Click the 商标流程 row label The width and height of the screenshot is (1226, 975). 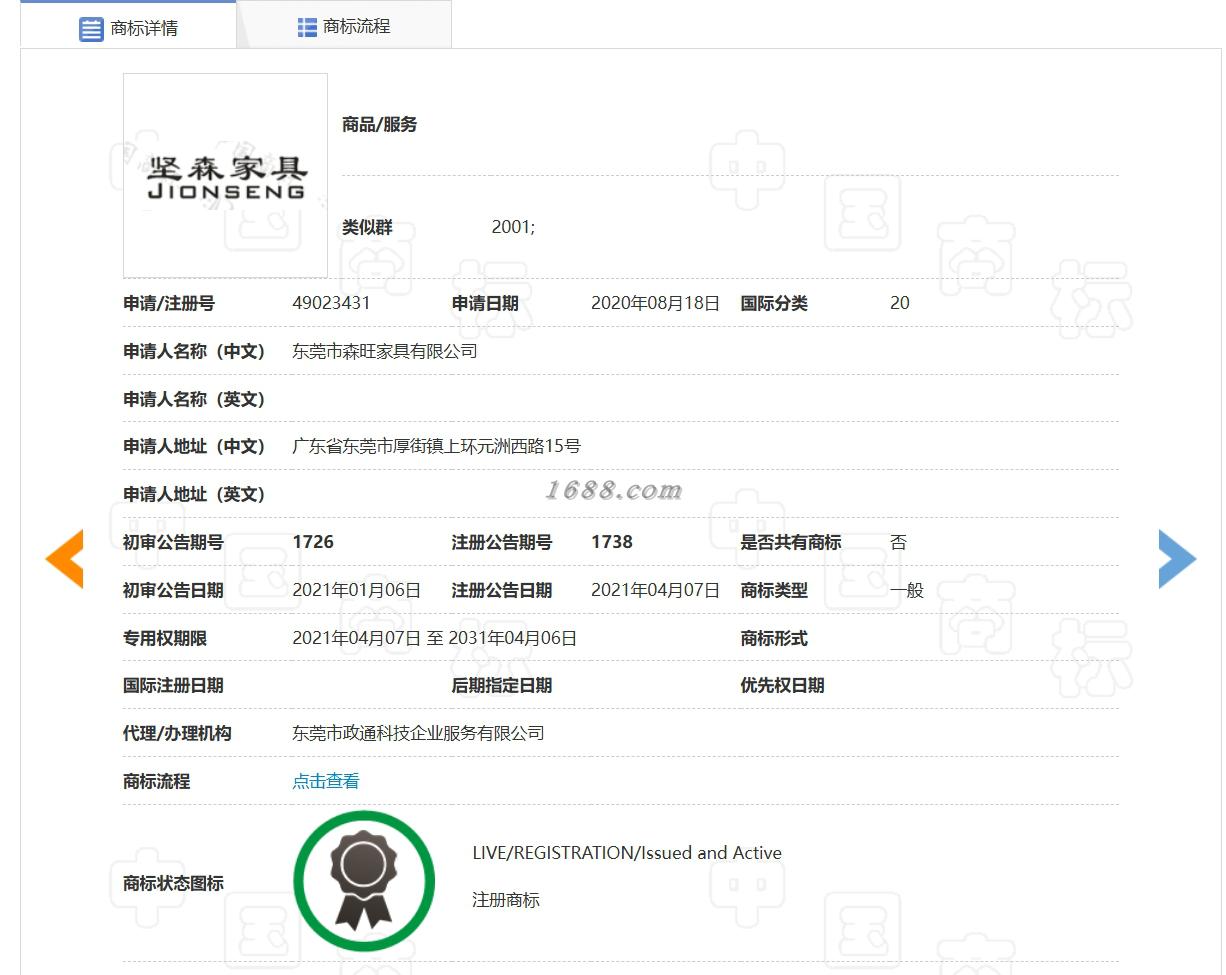click(x=156, y=781)
